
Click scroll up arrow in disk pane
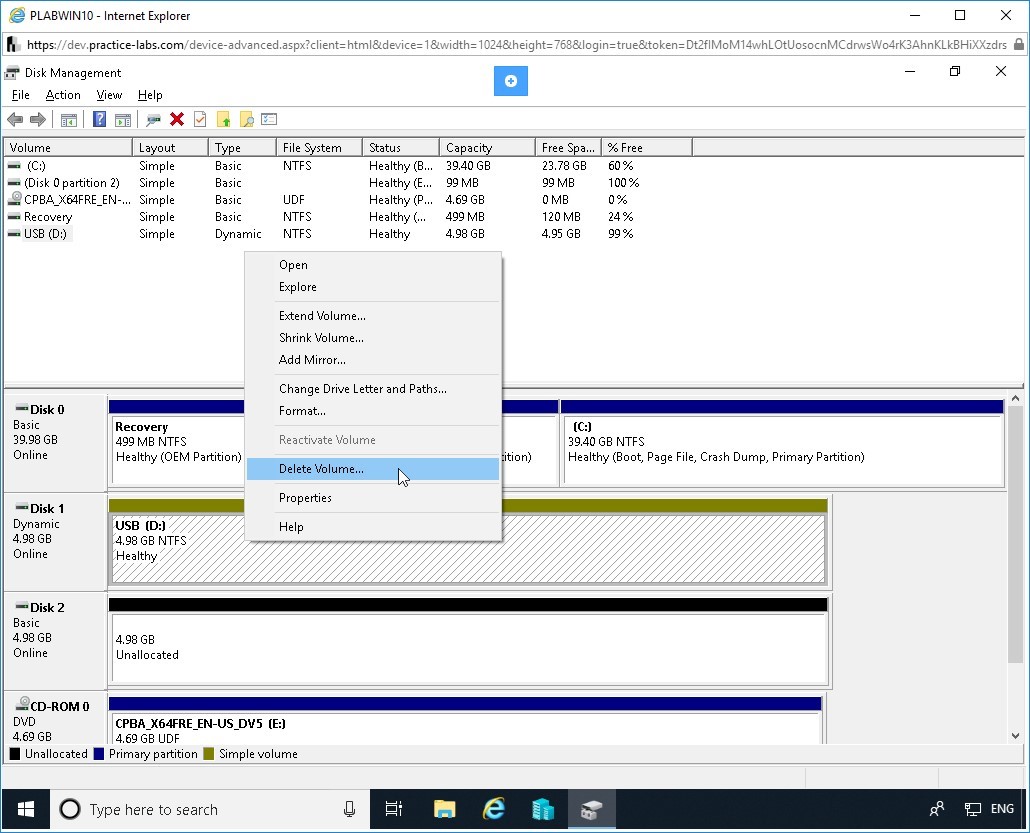point(1016,399)
